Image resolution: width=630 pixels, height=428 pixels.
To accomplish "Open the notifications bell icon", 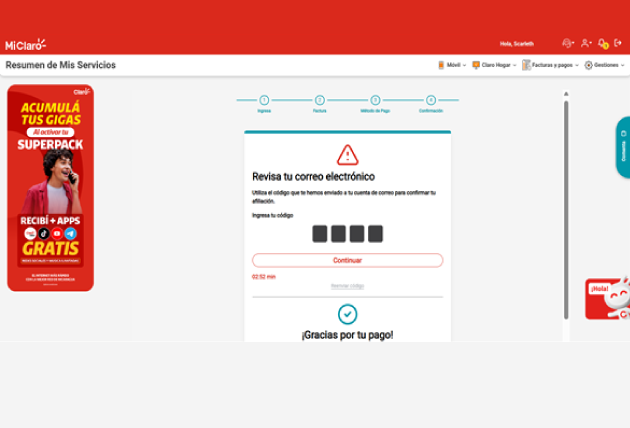I will point(603,43).
